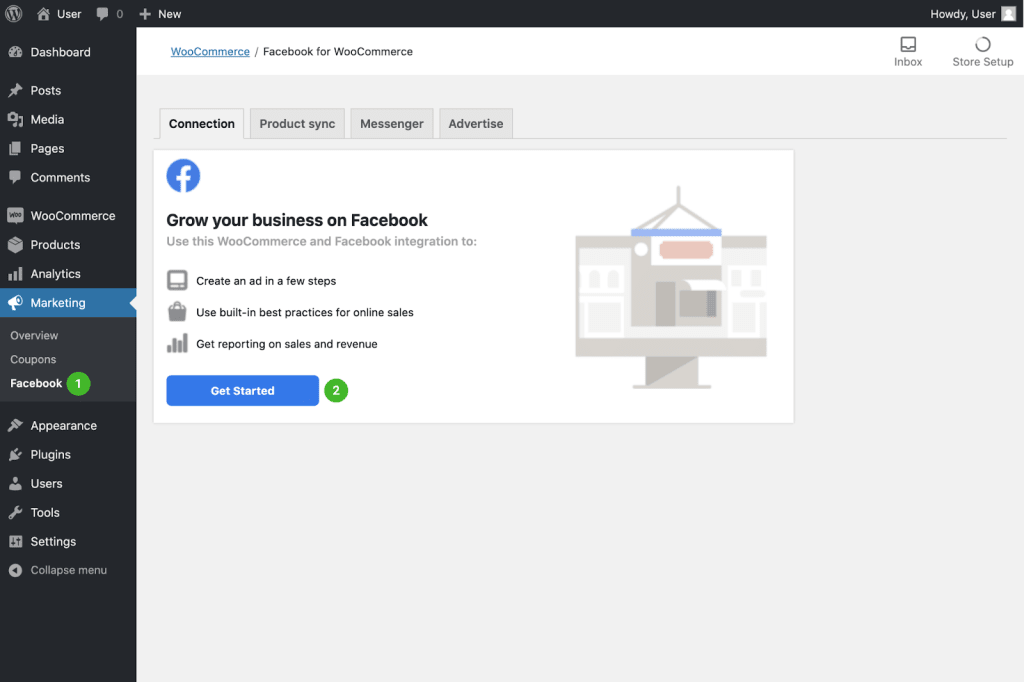Click the Products box icon
Image resolution: width=1024 pixels, height=682 pixels.
pyautogui.click(x=16, y=245)
